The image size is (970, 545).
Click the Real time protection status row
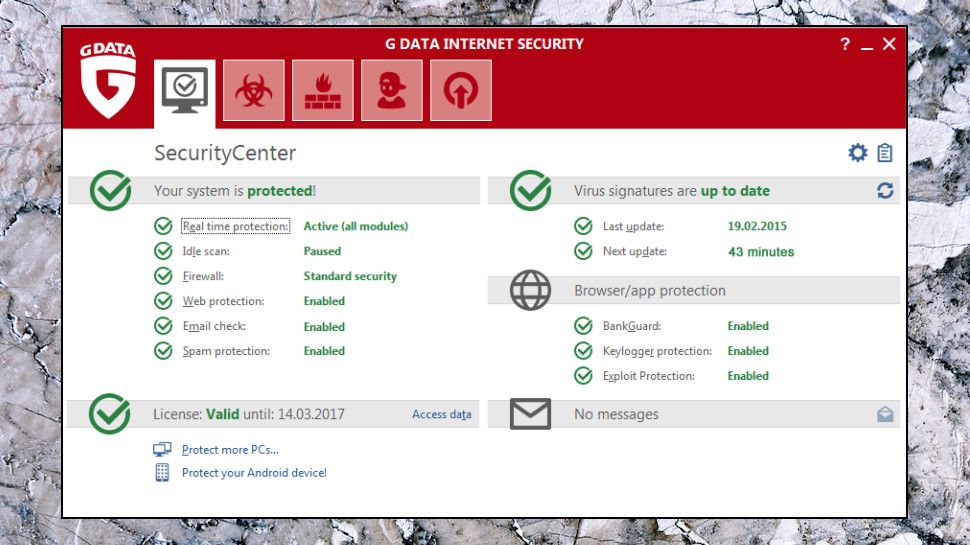coord(236,226)
